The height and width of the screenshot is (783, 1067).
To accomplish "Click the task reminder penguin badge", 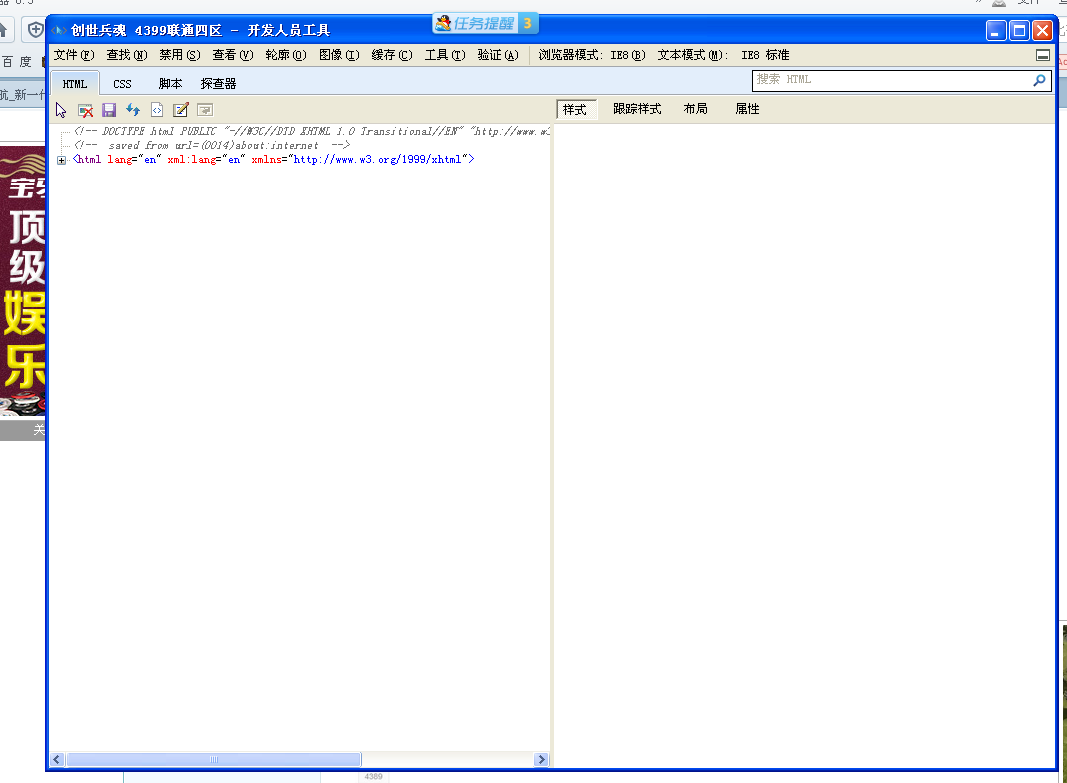I will [485, 23].
